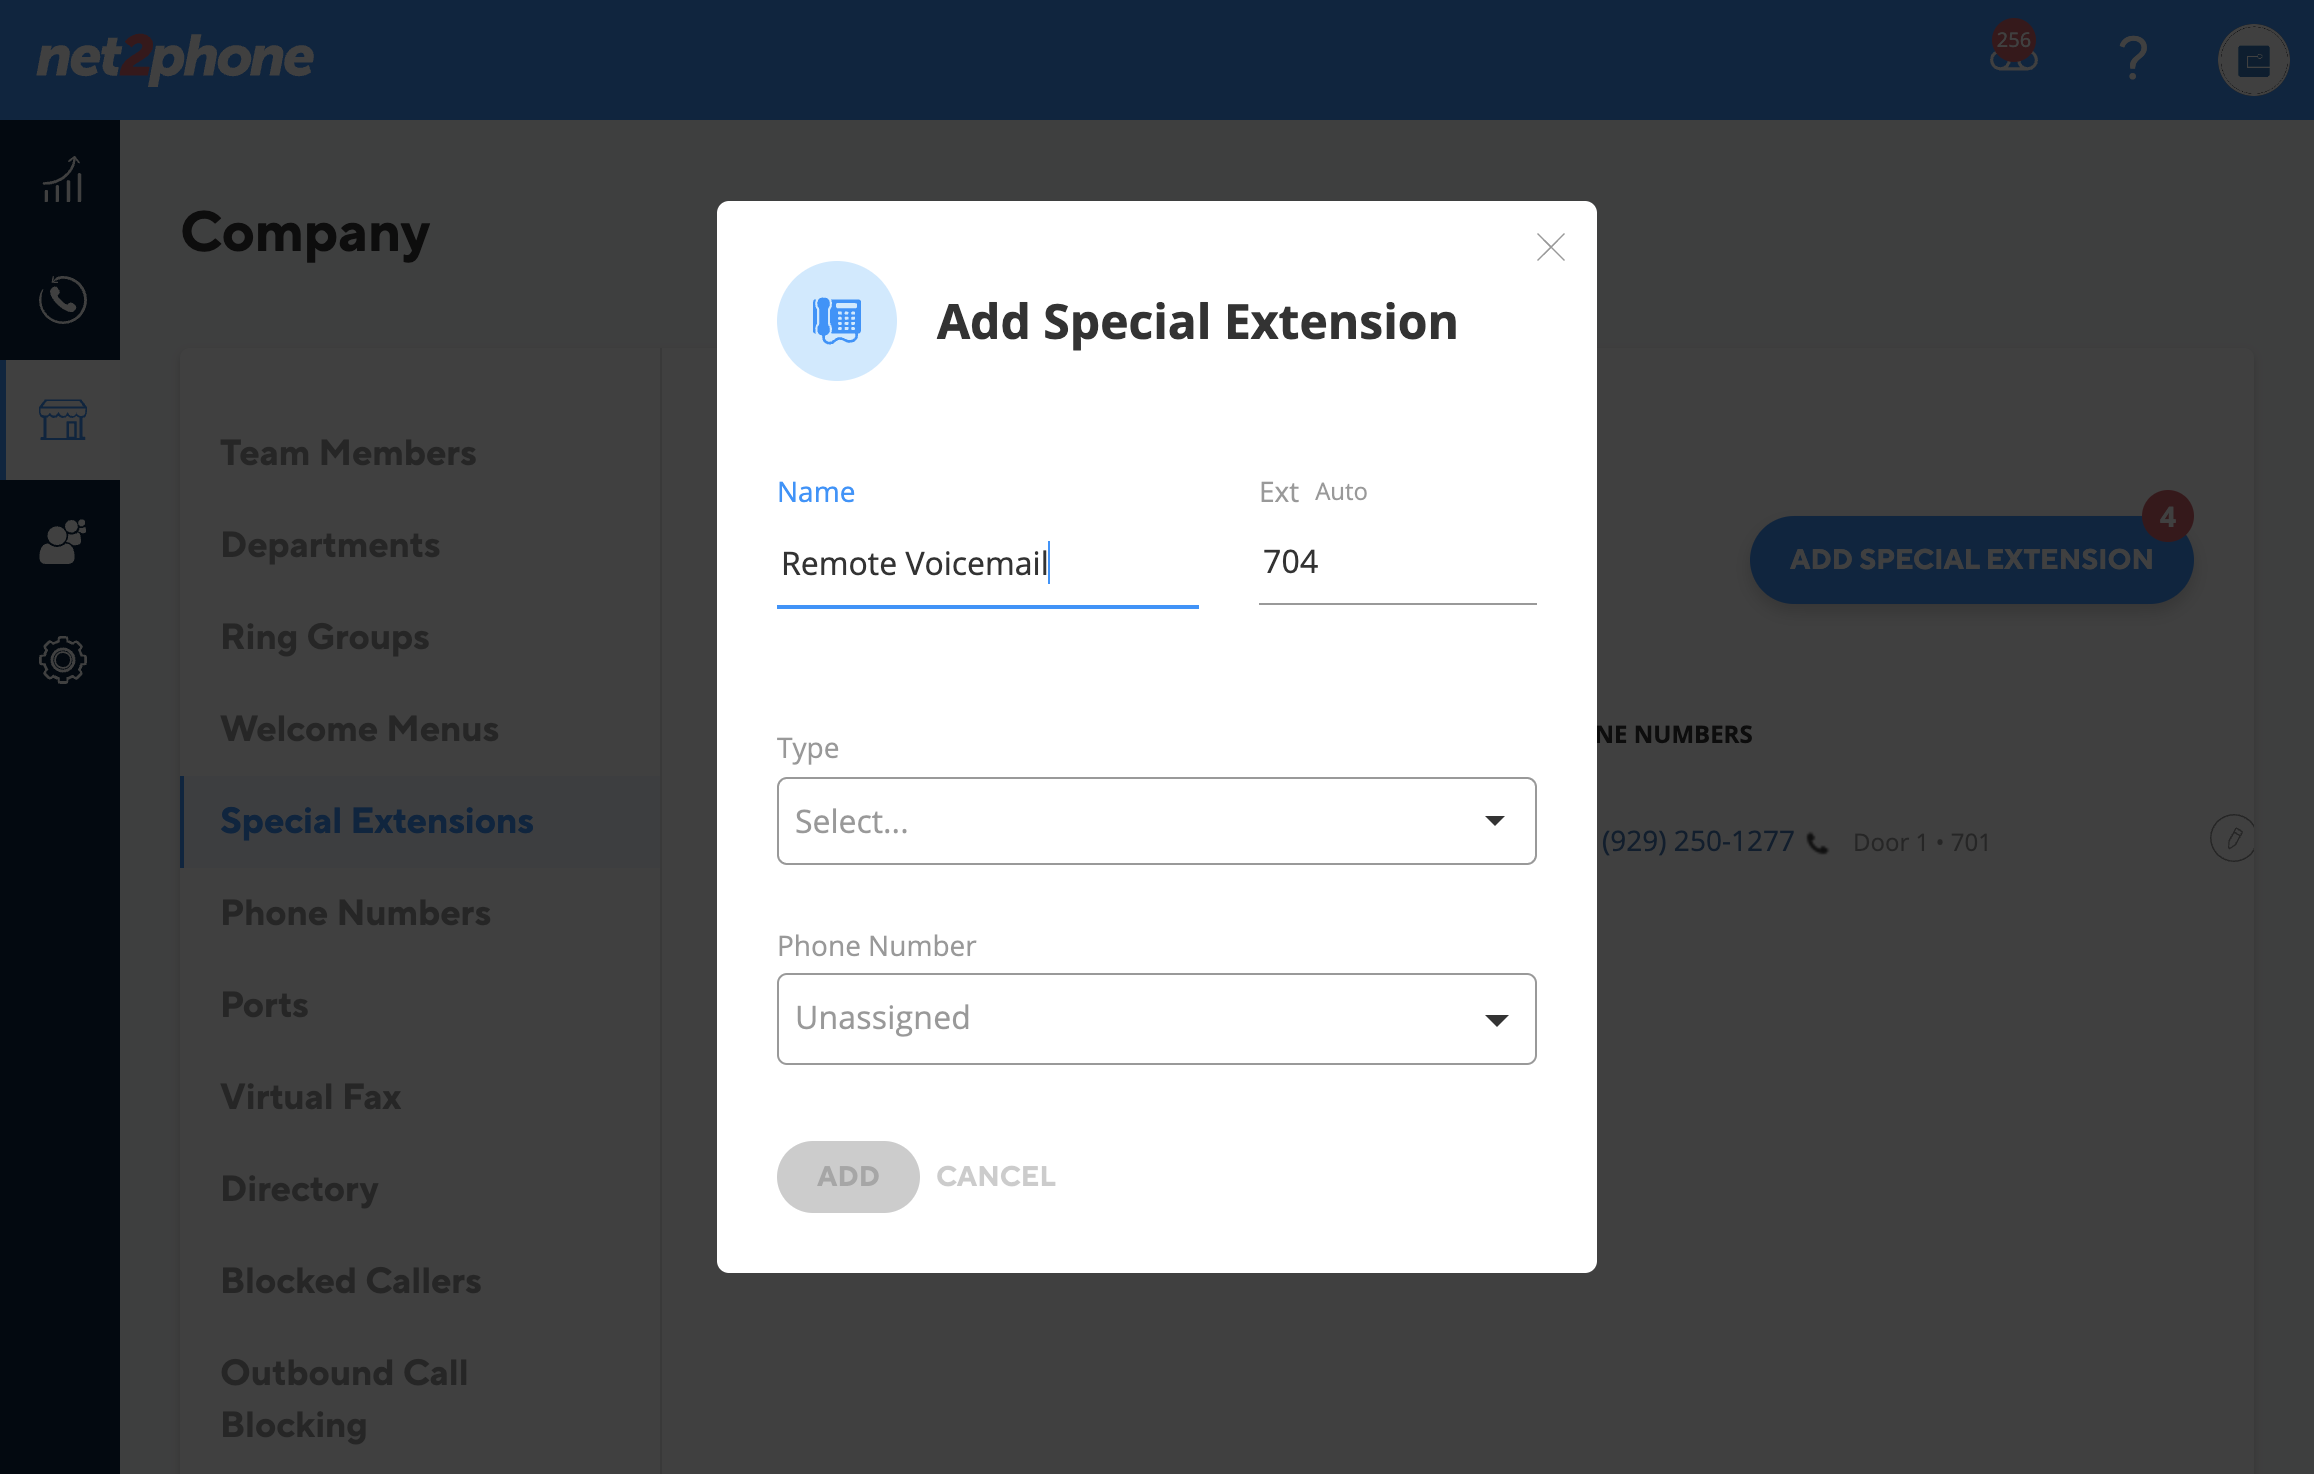The image size is (2314, 1474).
Task: Open Blocked Callers section
Action: (351, 1281)
